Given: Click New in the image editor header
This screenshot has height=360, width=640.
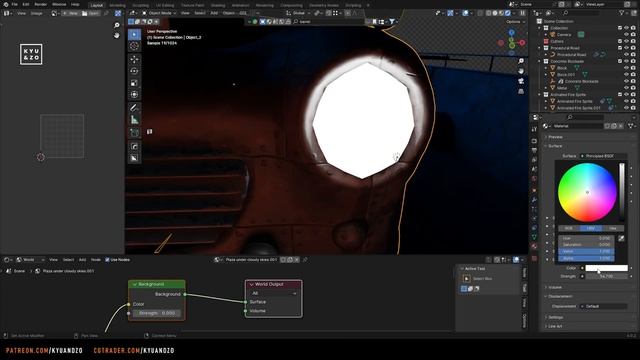Looking at the screenshot, I should tap(70, 13).
